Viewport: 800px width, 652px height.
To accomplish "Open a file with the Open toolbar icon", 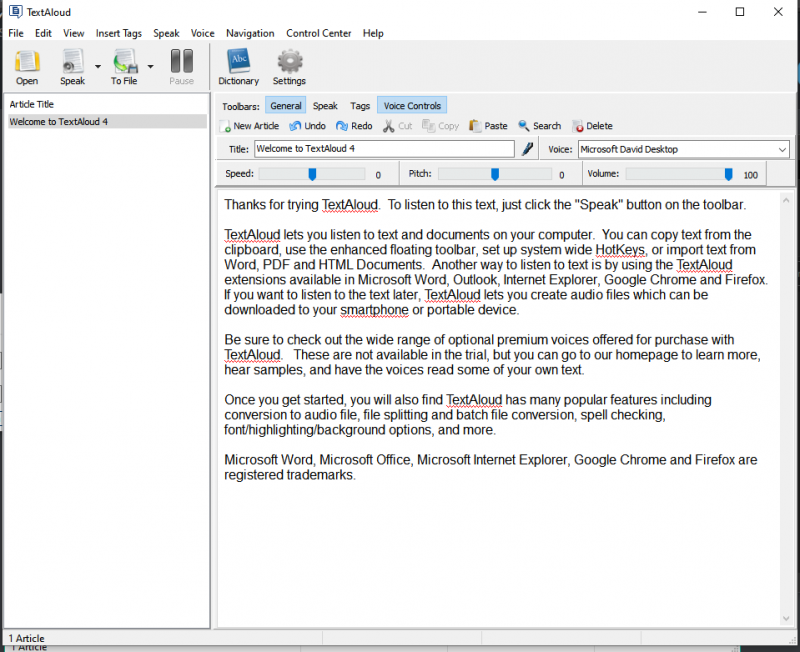I will [27, 67].
